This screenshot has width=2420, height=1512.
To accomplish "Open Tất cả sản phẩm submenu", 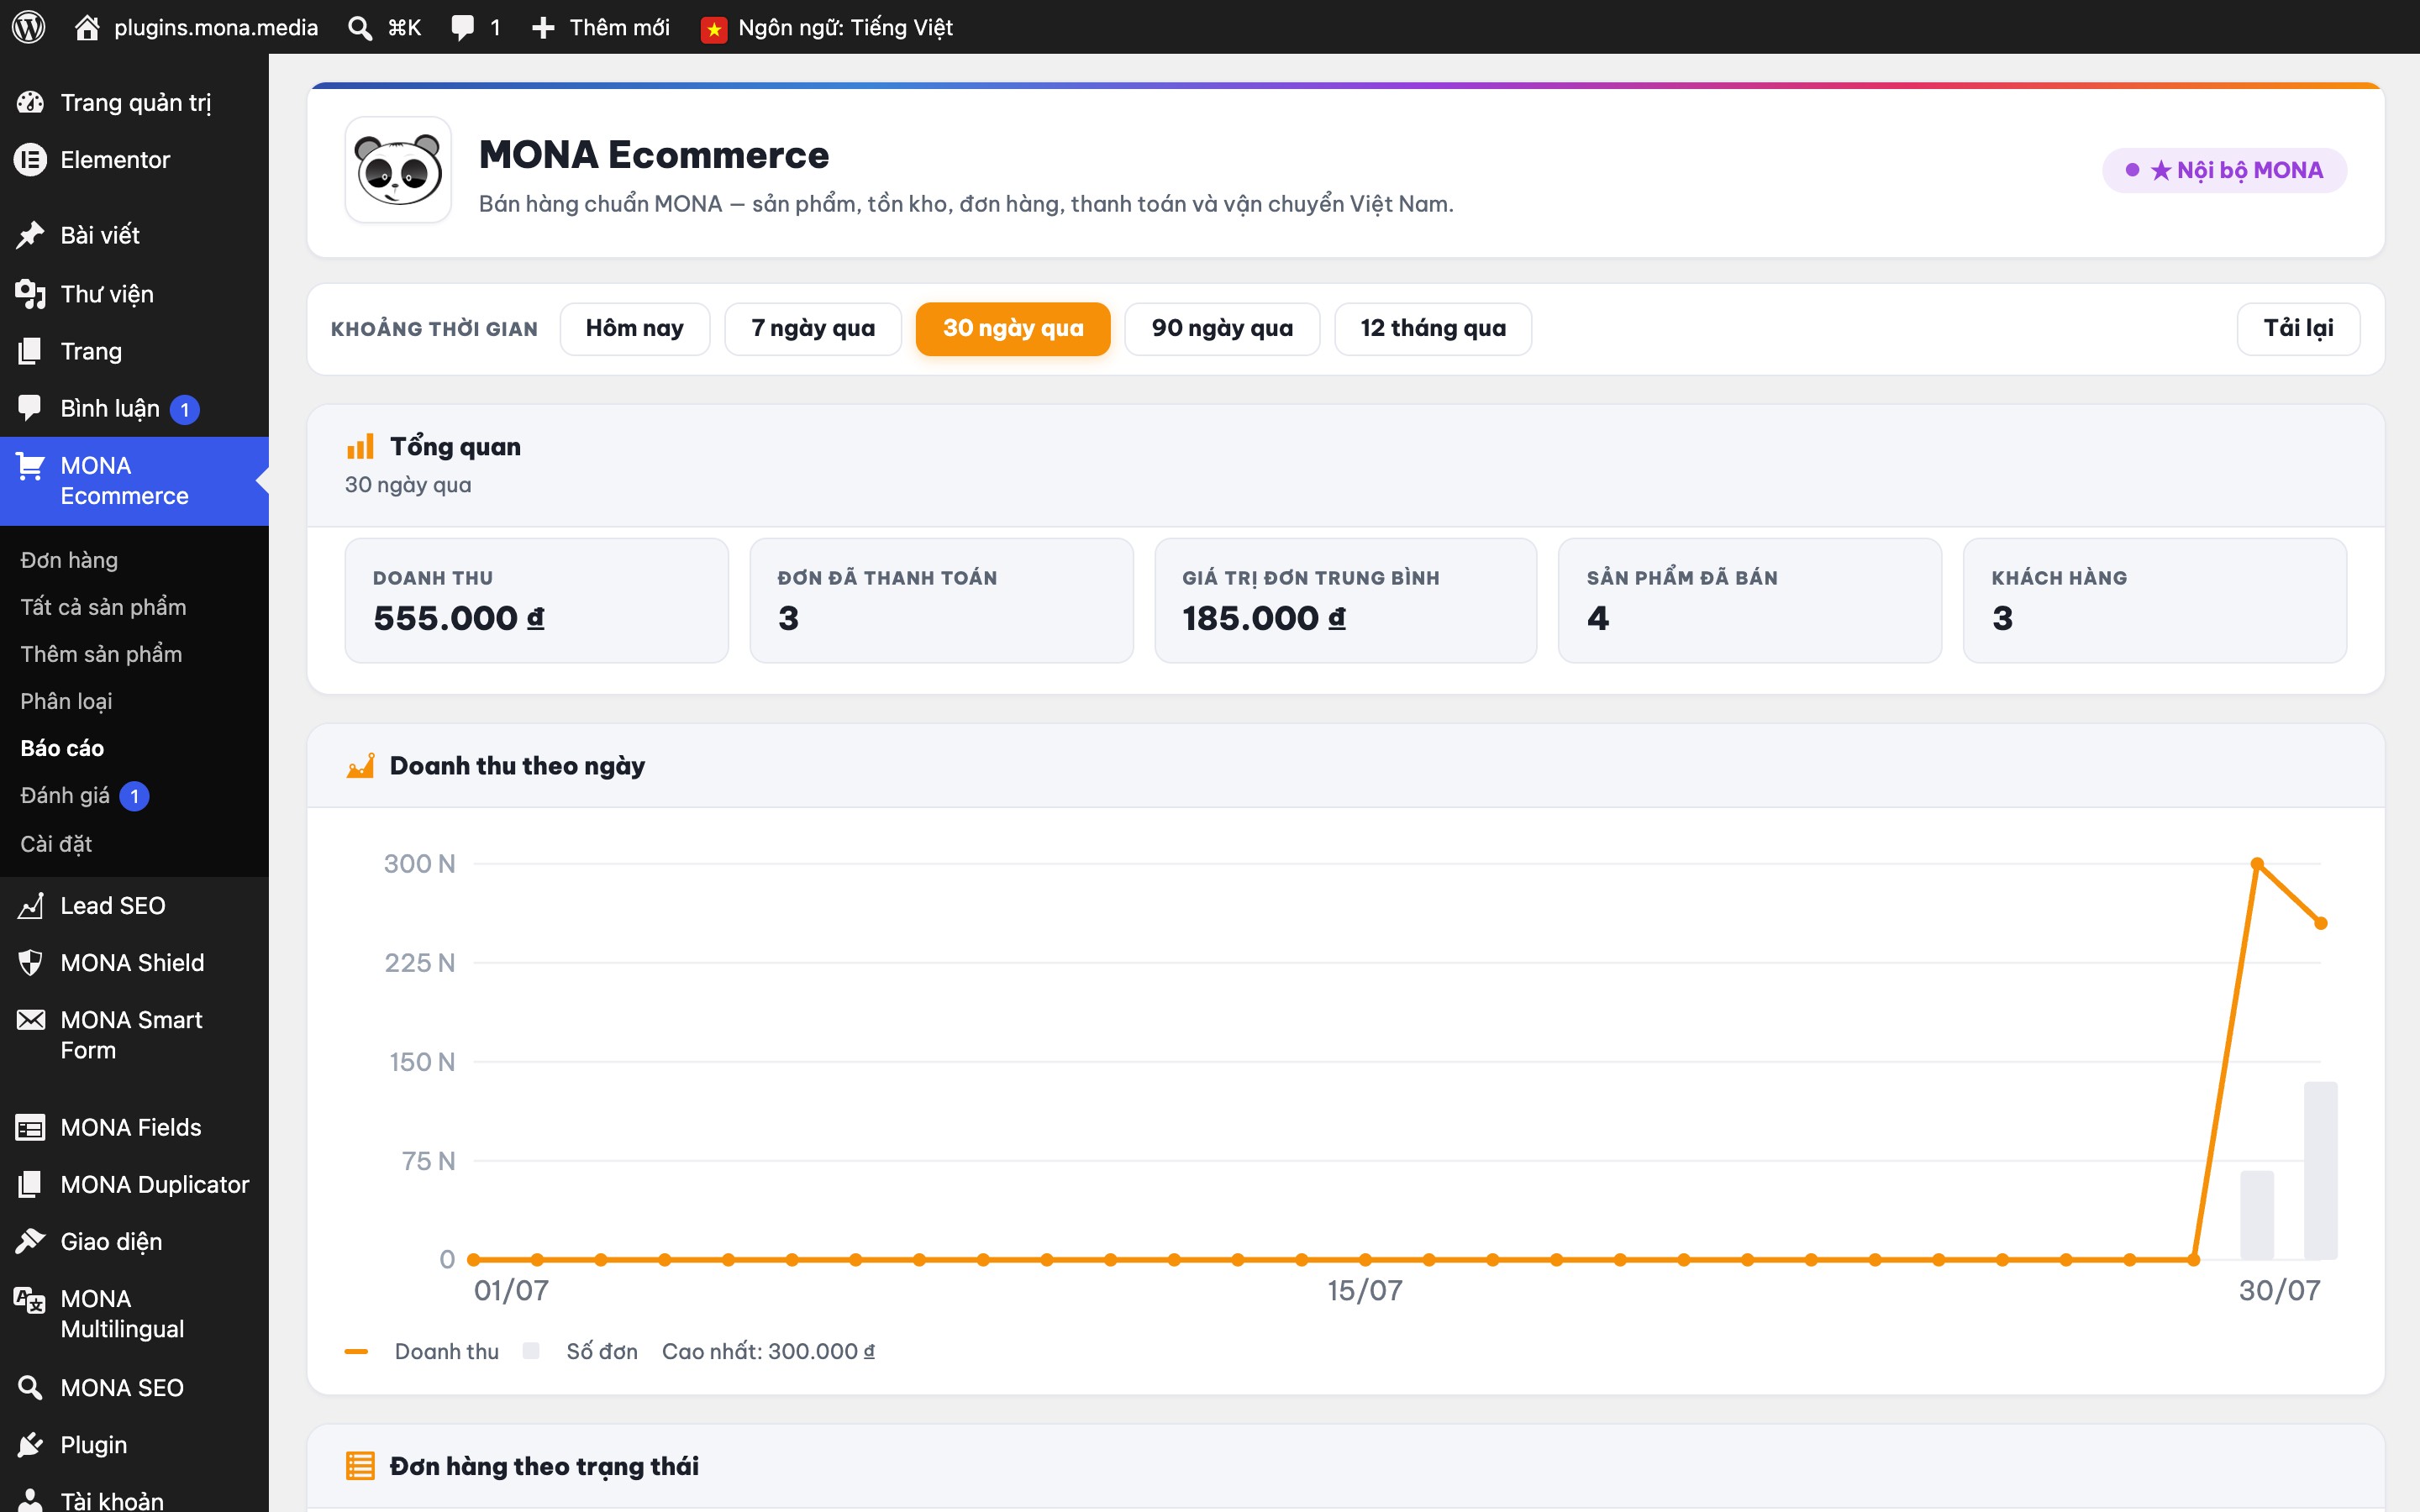I will 103,607.
